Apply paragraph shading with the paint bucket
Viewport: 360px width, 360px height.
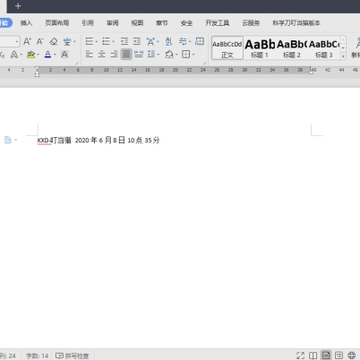pyautogui.click(x=169, y=54)
